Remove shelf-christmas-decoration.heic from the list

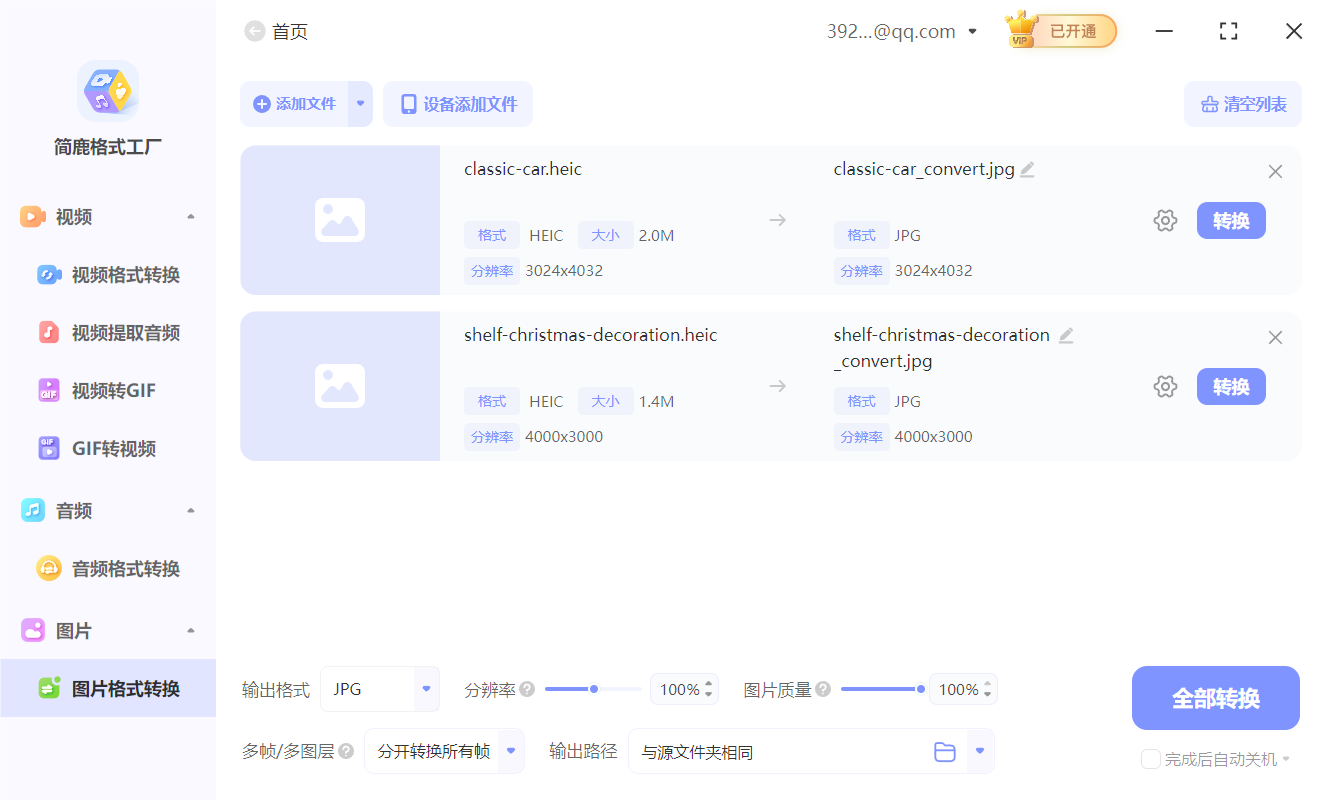click(1275, 337)
